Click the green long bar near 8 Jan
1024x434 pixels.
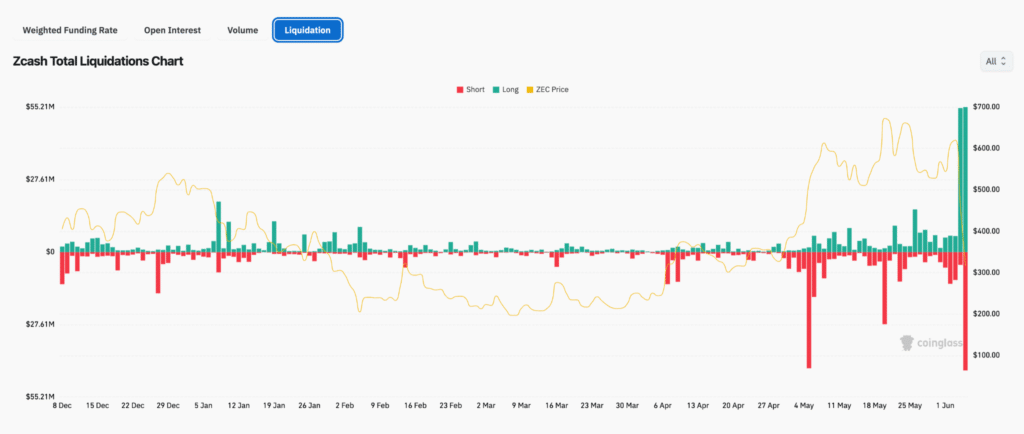coord(219,226)
